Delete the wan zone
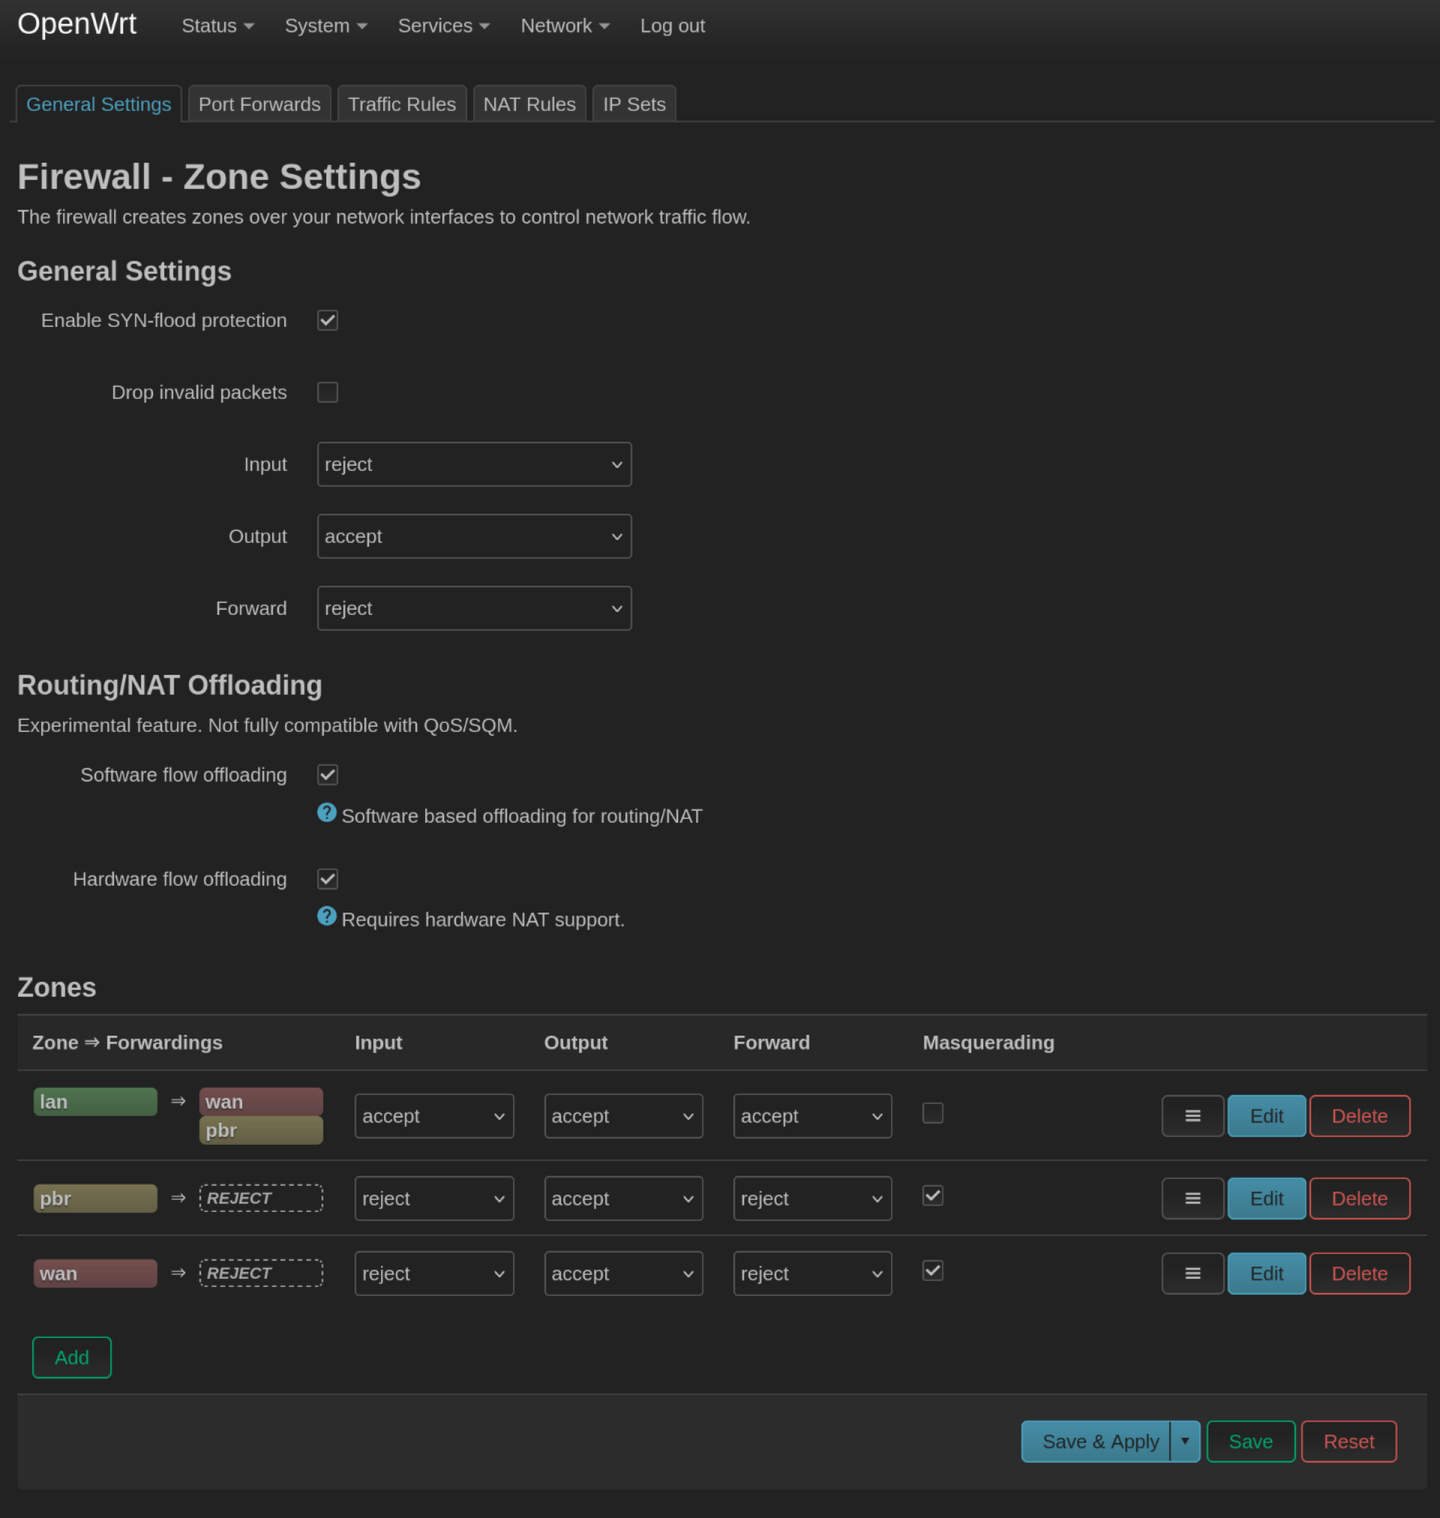 pos(1359,1273)
